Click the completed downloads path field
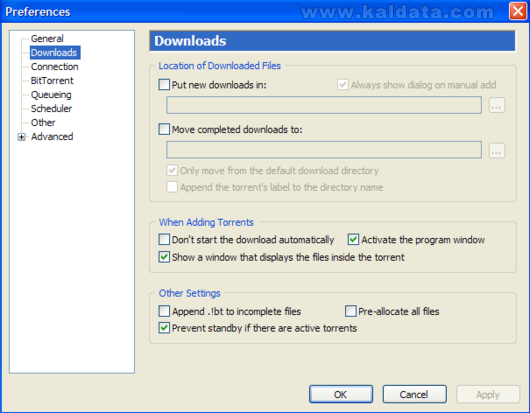Image resolution: width=530 pixels, height=413 pixels. [324, 150]
